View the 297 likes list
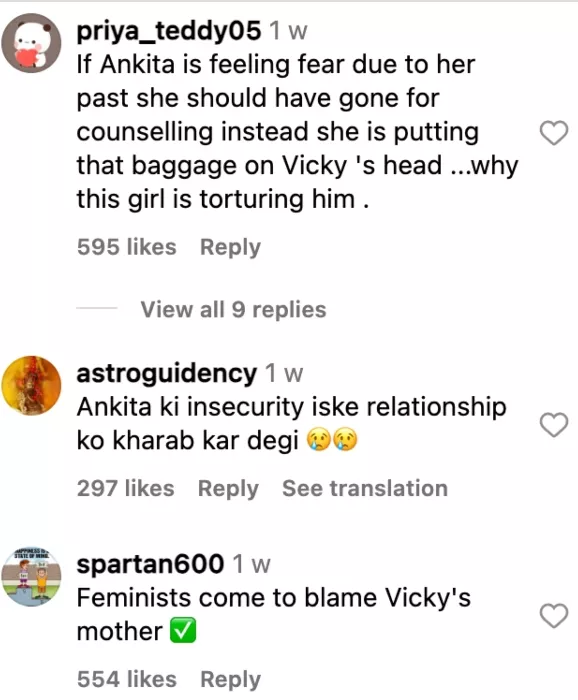 [x=125, y=488]
